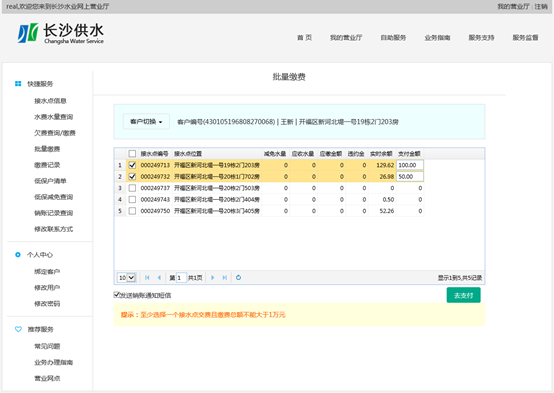This screenshot has width=554, height=393.
Task: Open the 首页 nav menu
Action: 305,37
